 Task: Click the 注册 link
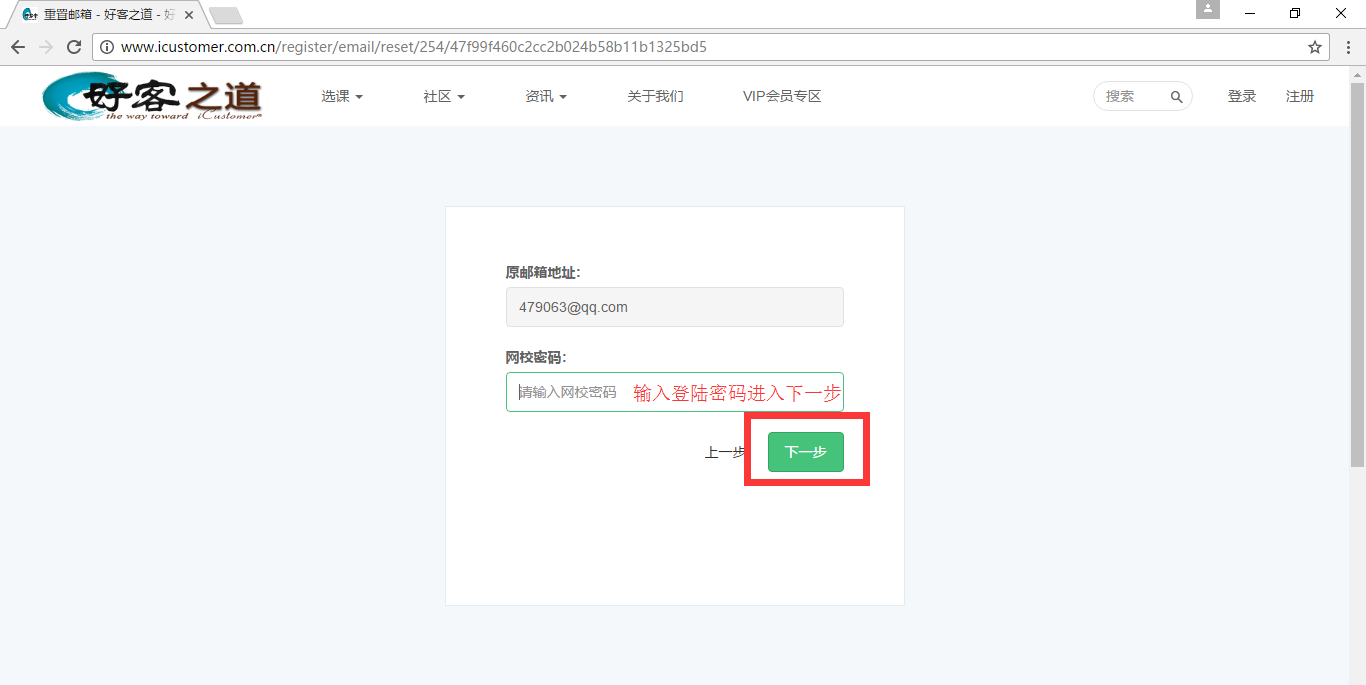tap(1300, 97)
